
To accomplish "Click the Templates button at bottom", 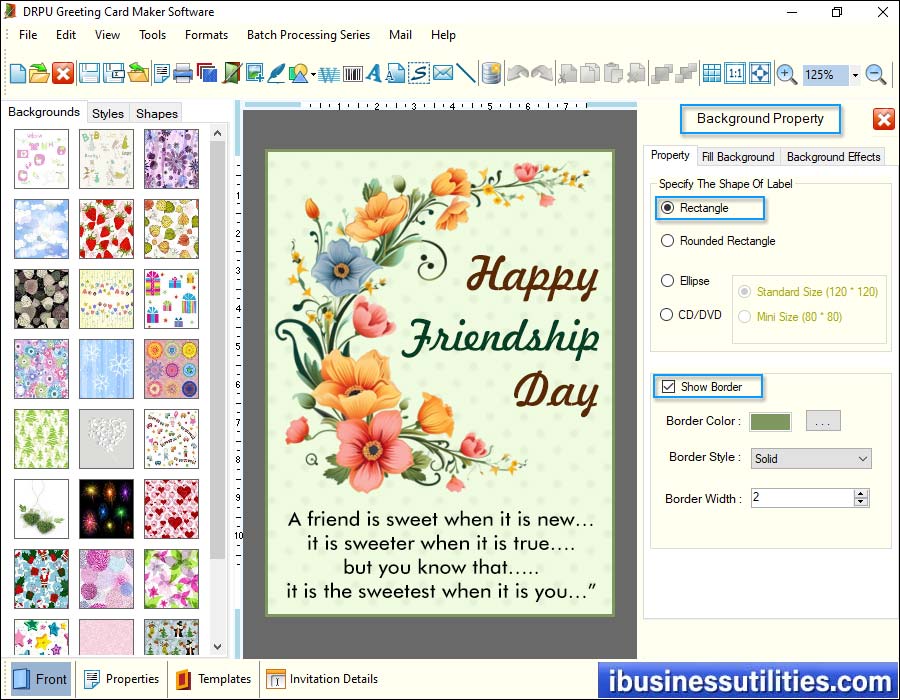I will 213,679.
